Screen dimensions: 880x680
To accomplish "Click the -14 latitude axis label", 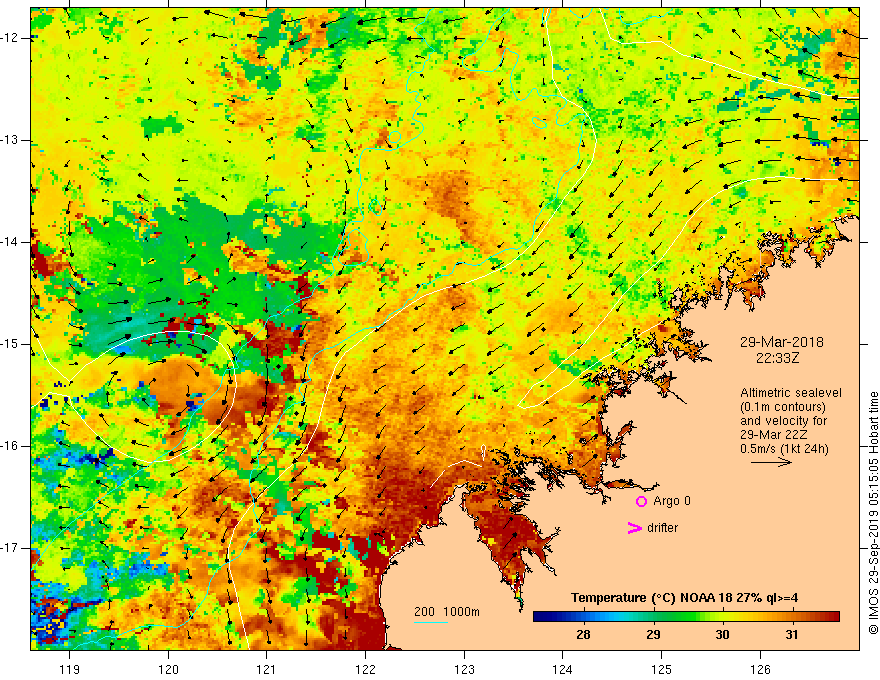I will [x=11, y=242].
